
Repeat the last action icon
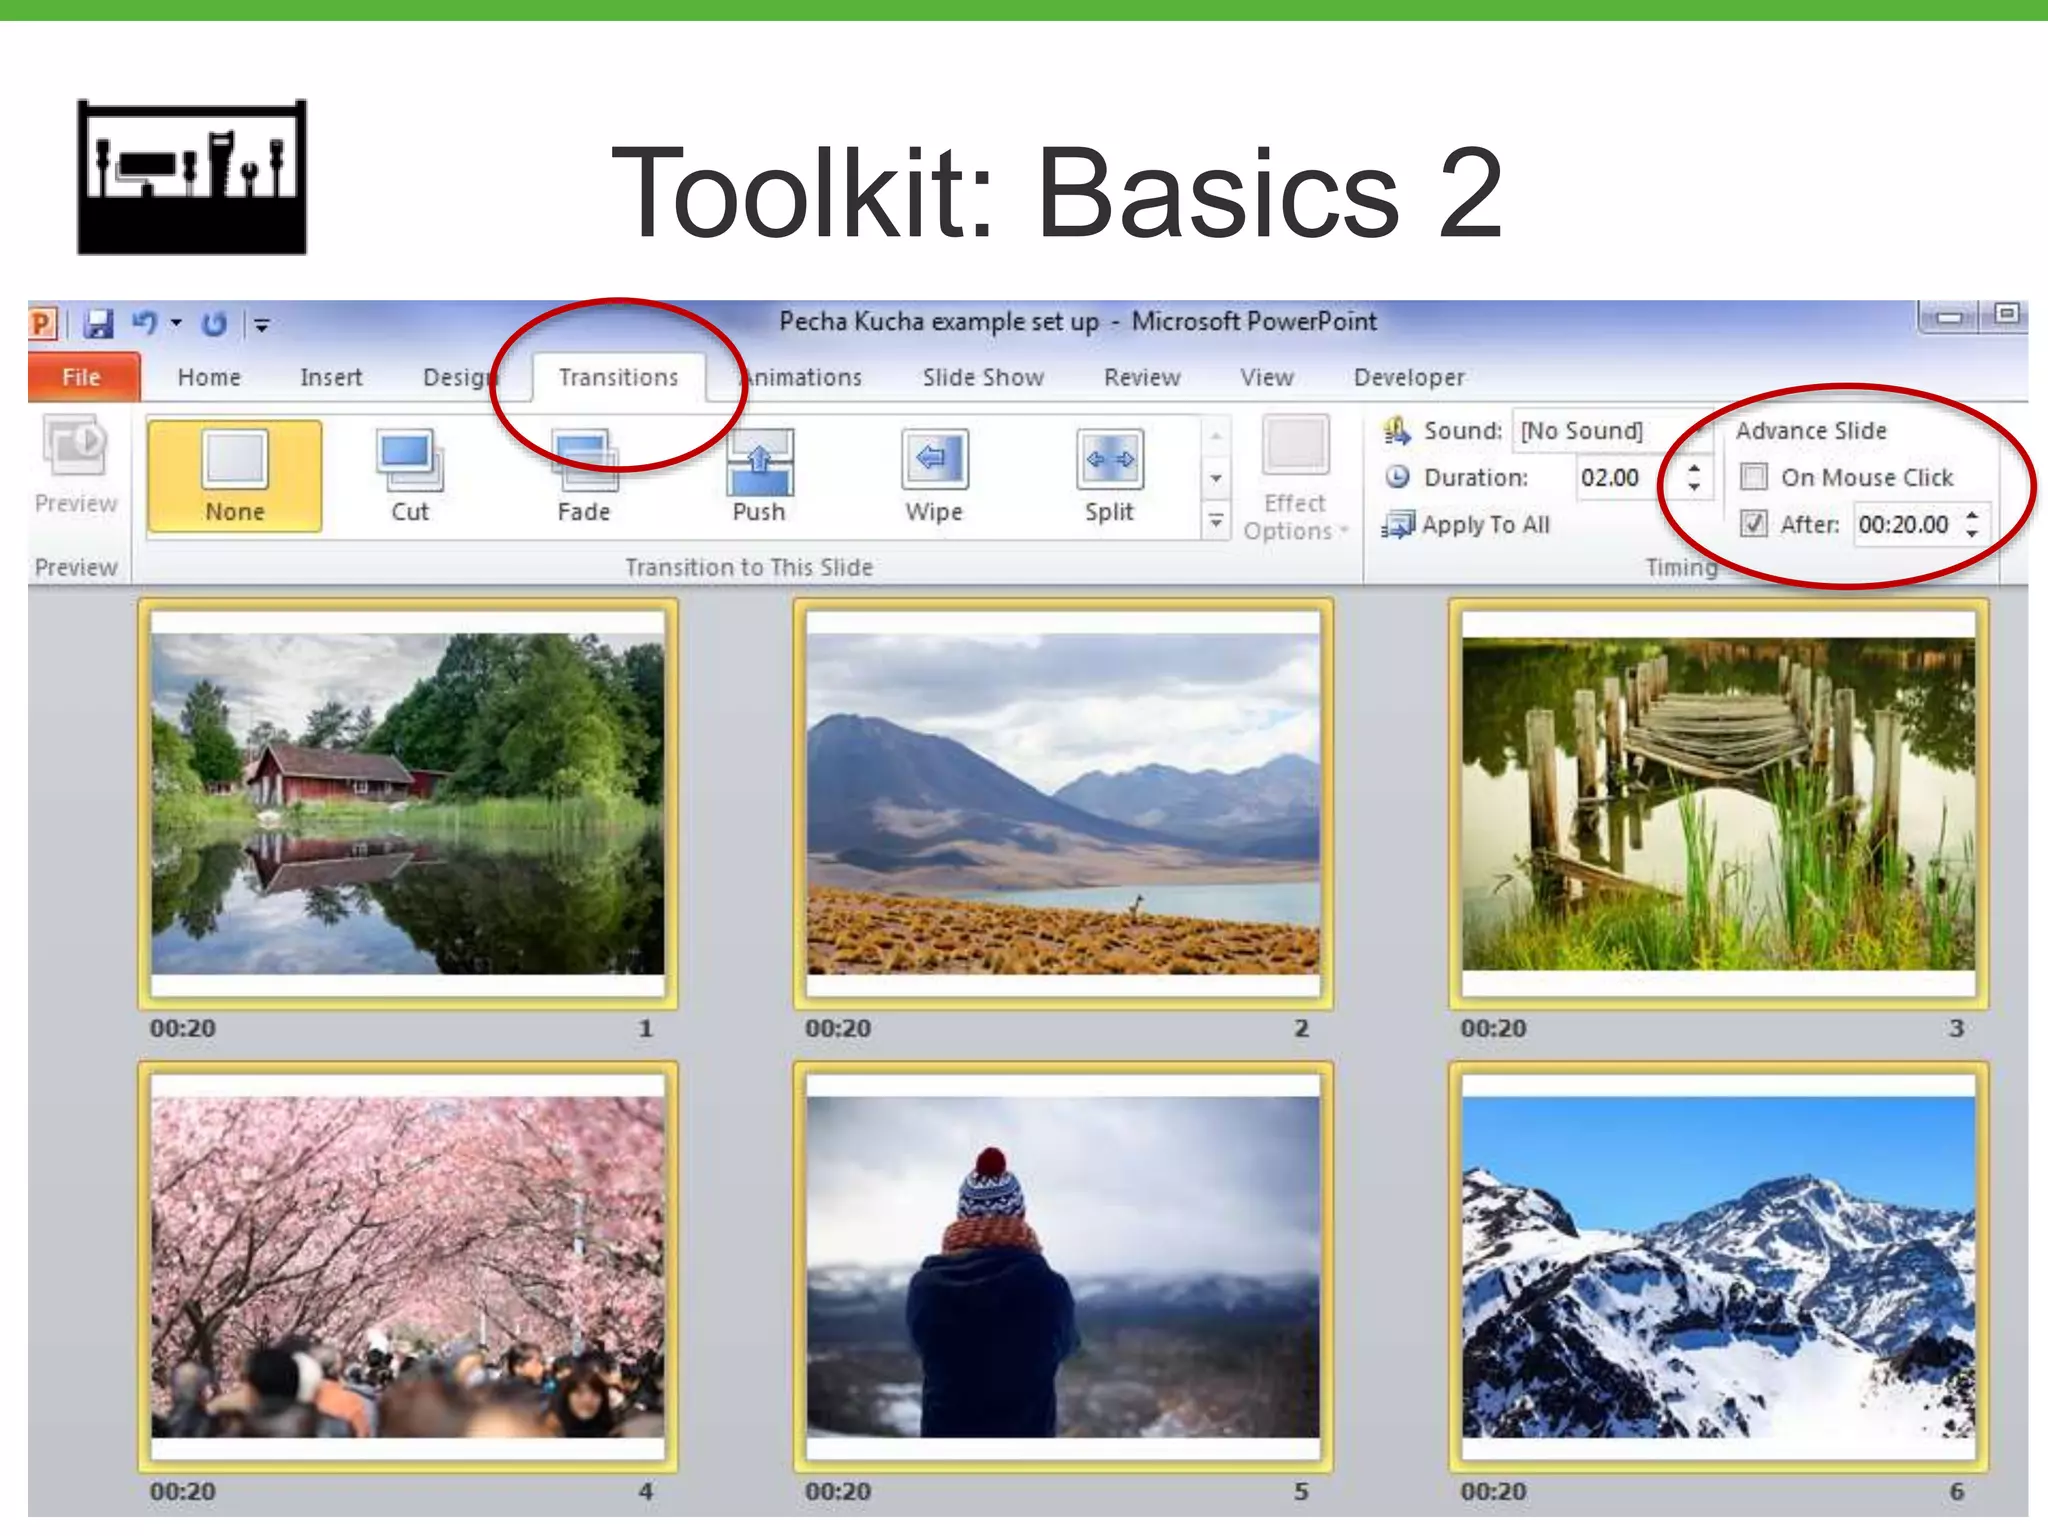point(214,323)
